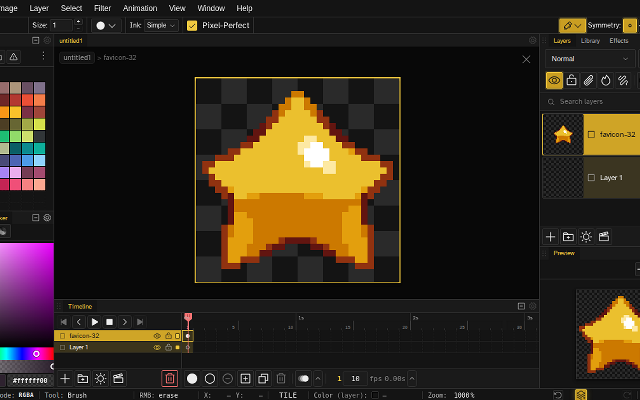This screenshot has width=640, height=400.
Task: Check the favicon-32 checkbox in Layers panel
Action: pos(591,134)
